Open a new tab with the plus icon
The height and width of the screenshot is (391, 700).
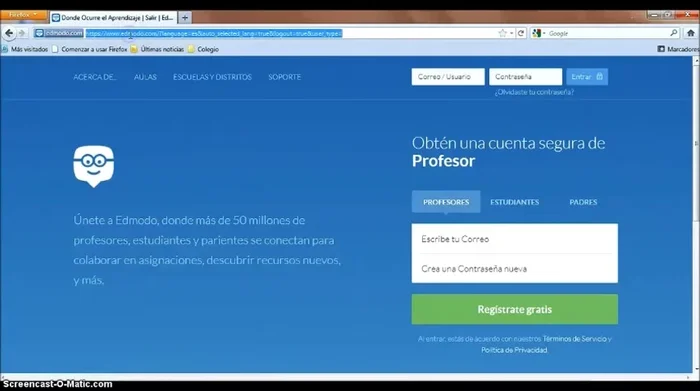point(185,18)
